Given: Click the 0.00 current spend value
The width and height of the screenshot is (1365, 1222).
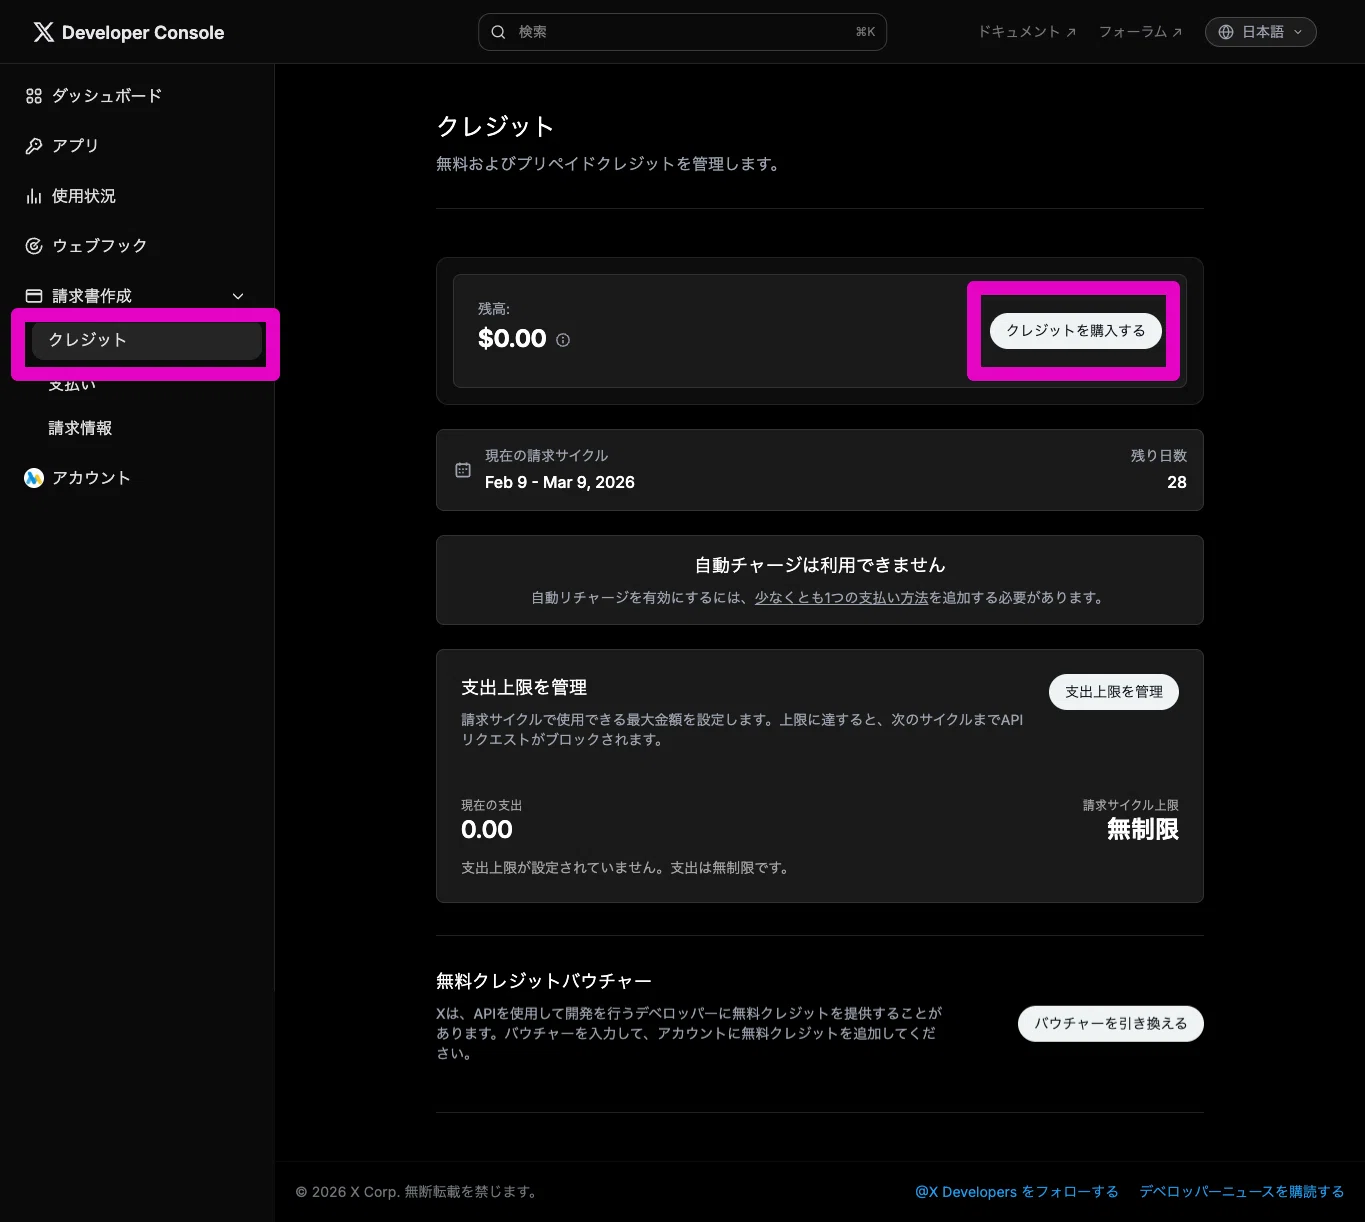Looking at the screenshot, I should pos(487,829).
